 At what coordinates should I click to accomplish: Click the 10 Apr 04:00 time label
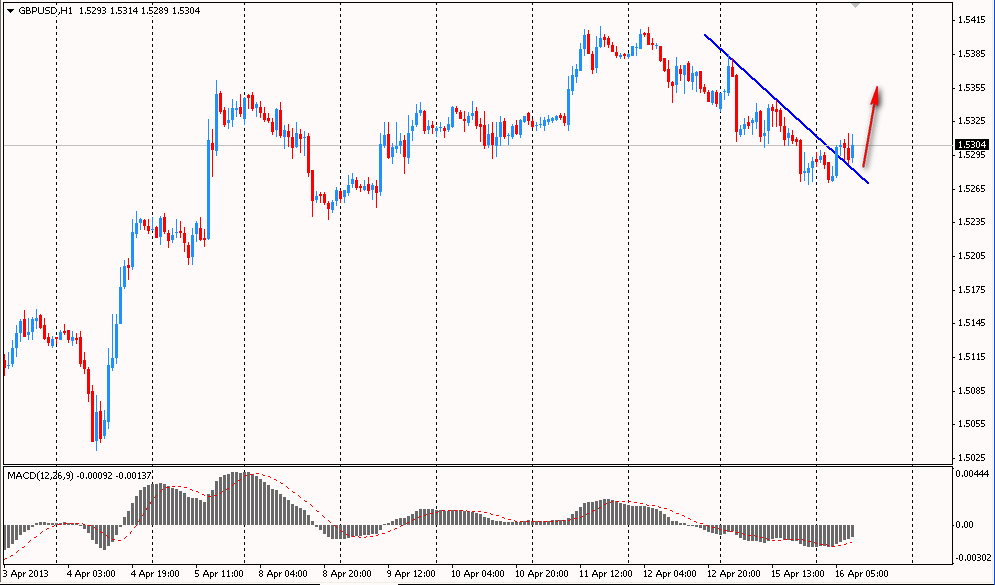(x=478, y=574)
